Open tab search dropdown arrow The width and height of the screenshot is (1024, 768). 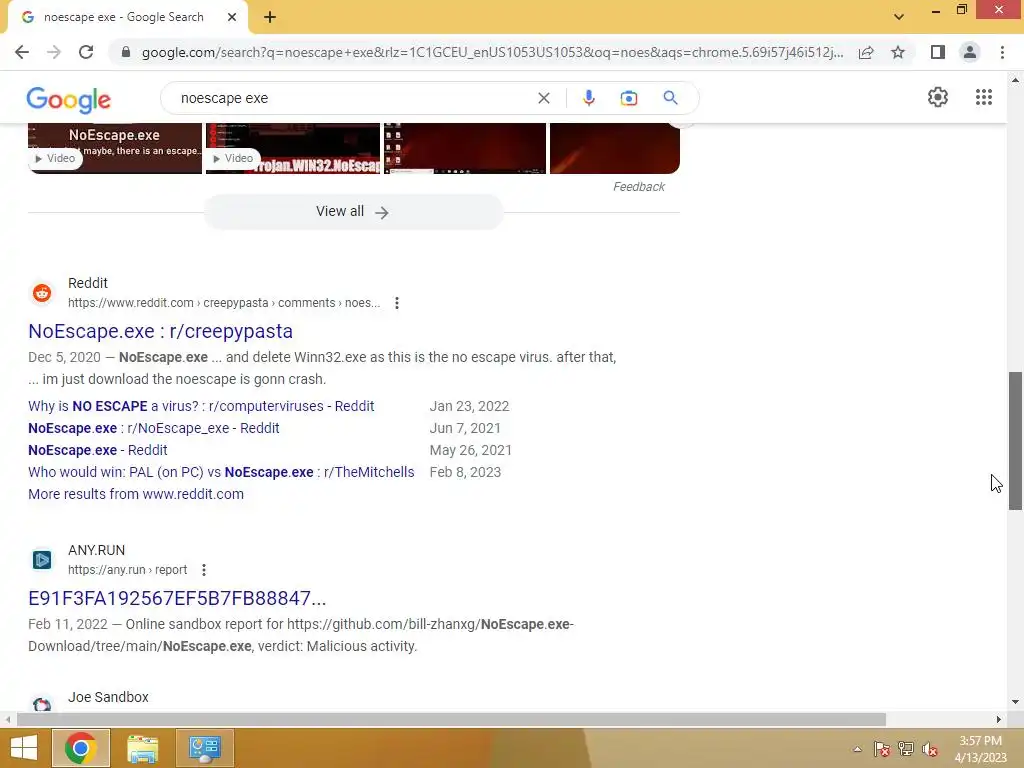899,17
